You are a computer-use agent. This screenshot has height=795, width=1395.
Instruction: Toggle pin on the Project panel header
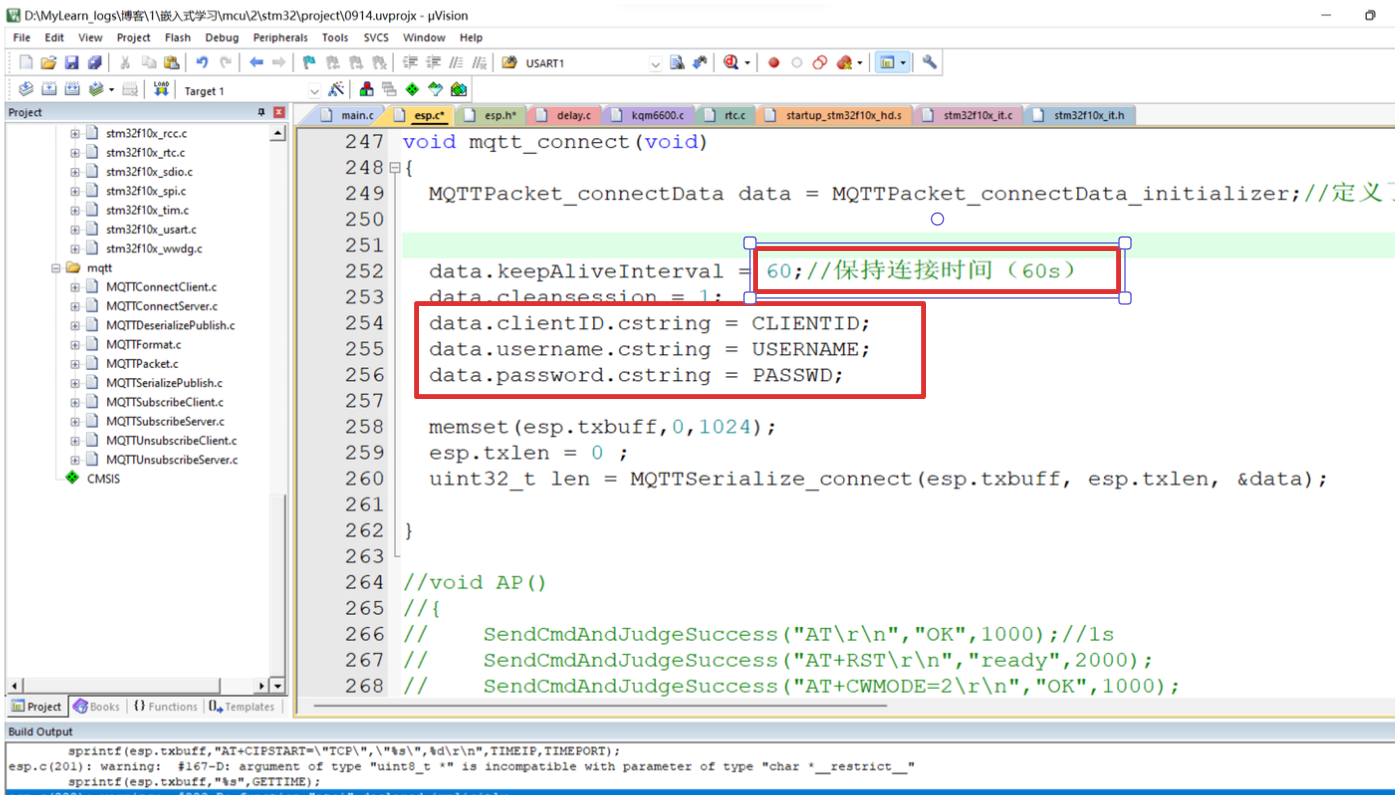[262, 112]
